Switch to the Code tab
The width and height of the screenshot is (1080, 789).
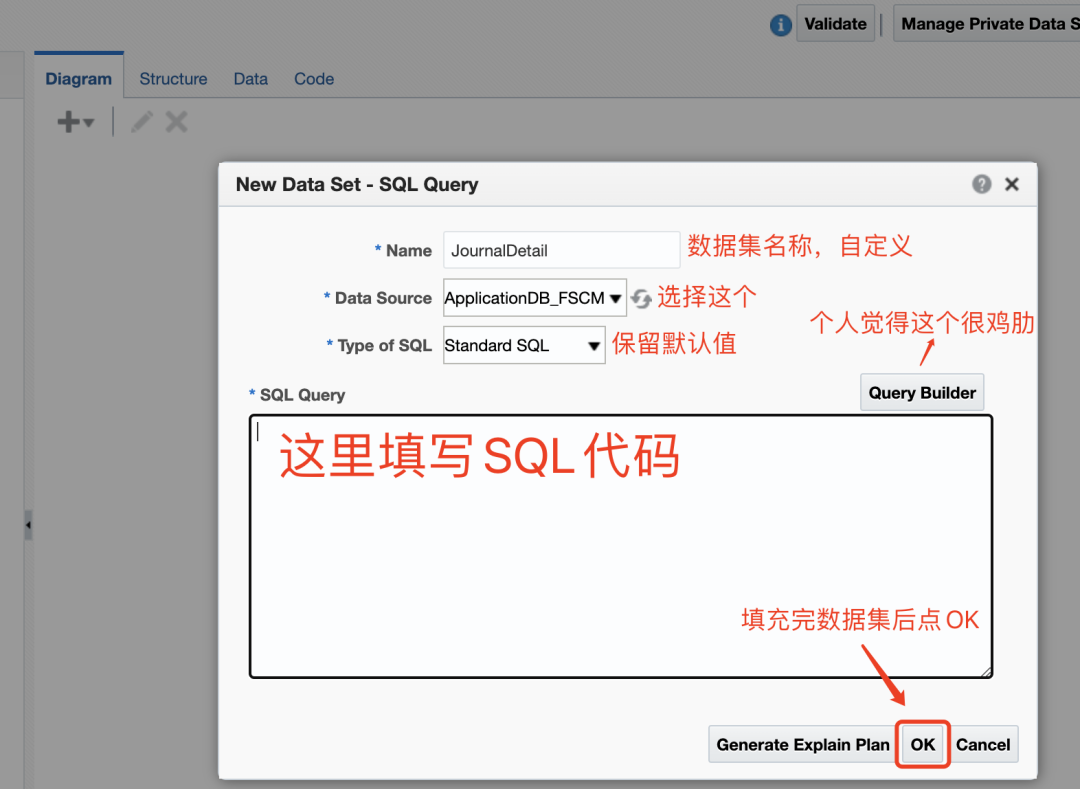pyautogui.click(x=314, y=78)
